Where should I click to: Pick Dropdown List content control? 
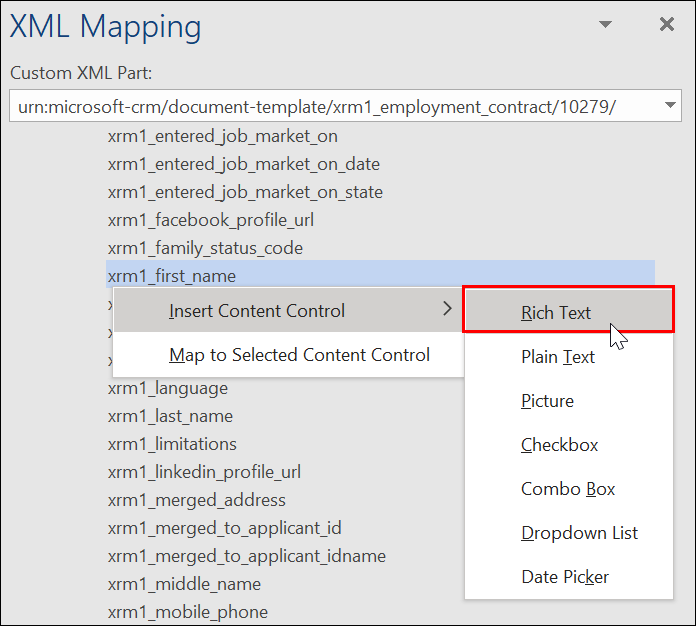[579, 533]
